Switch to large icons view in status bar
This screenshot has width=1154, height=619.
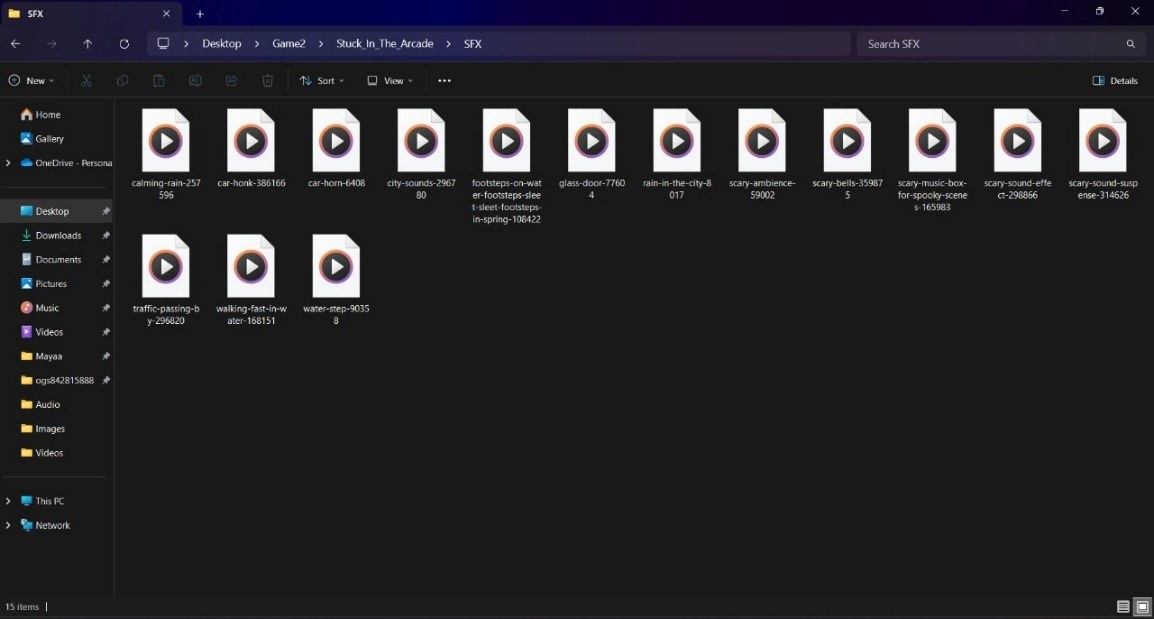[1142, 607]
